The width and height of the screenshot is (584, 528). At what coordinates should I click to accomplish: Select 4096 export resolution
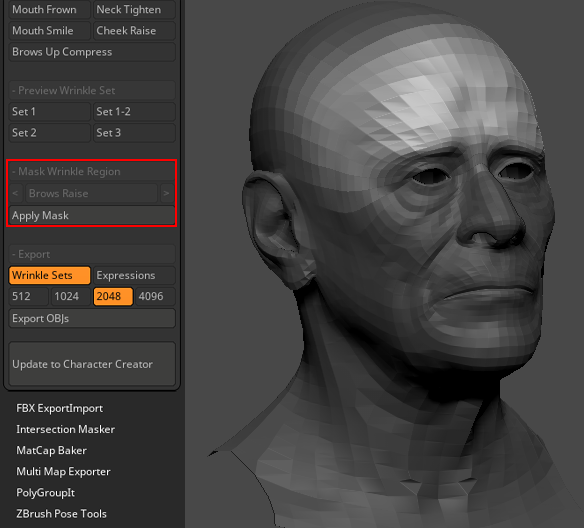155,296
